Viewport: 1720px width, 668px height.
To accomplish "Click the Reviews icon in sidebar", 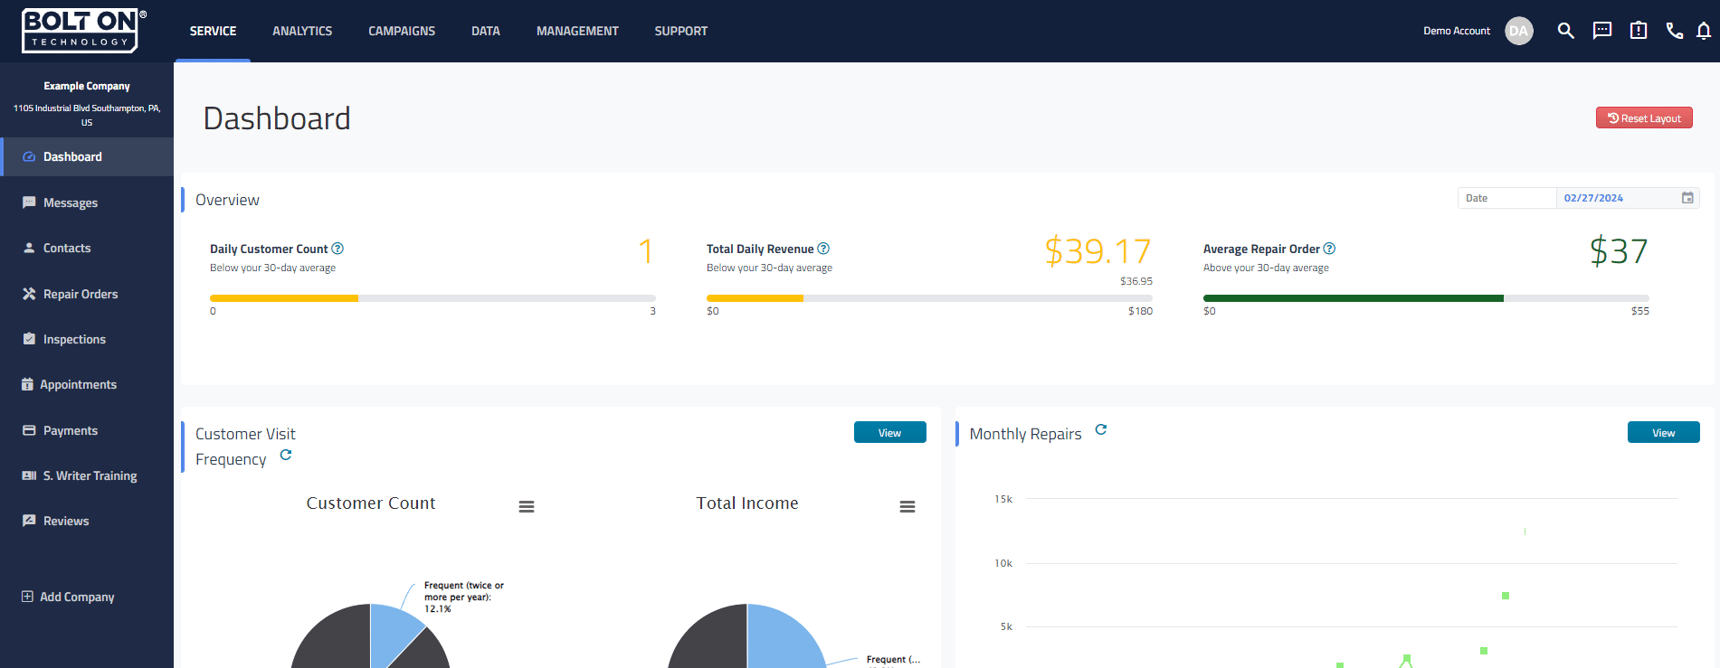I will [29, 521].
